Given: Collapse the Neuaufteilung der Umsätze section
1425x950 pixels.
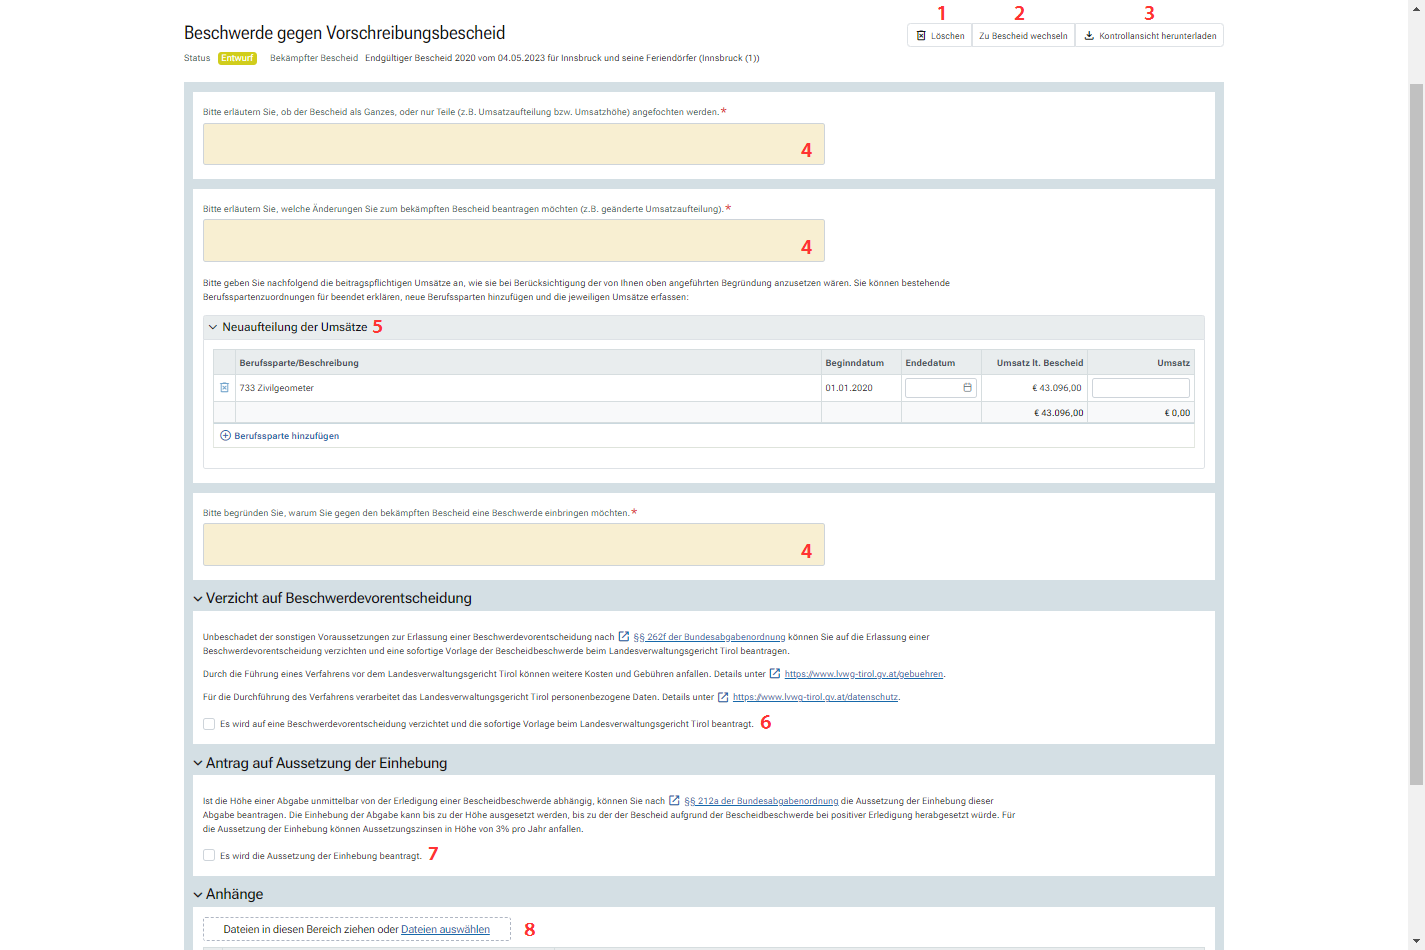Looking at the screenshot, I should 213,327.
